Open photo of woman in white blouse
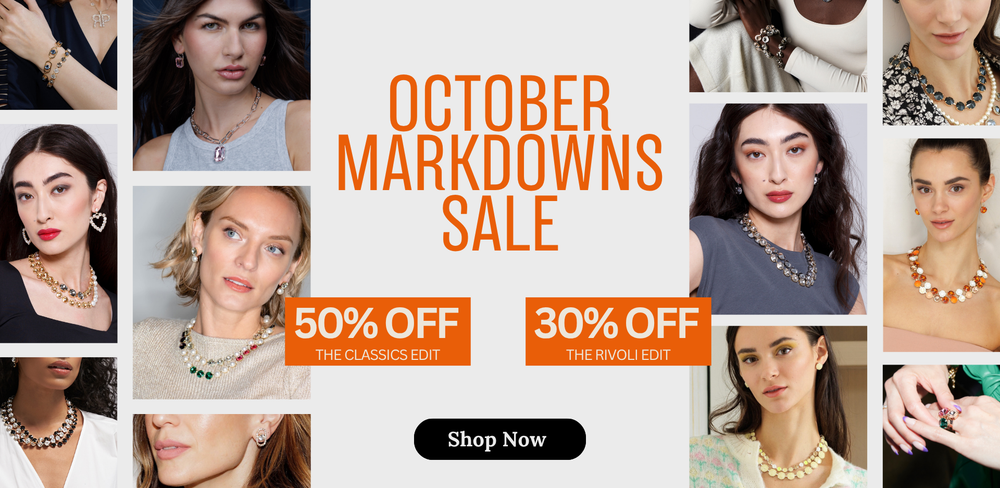 pos(58,422)
